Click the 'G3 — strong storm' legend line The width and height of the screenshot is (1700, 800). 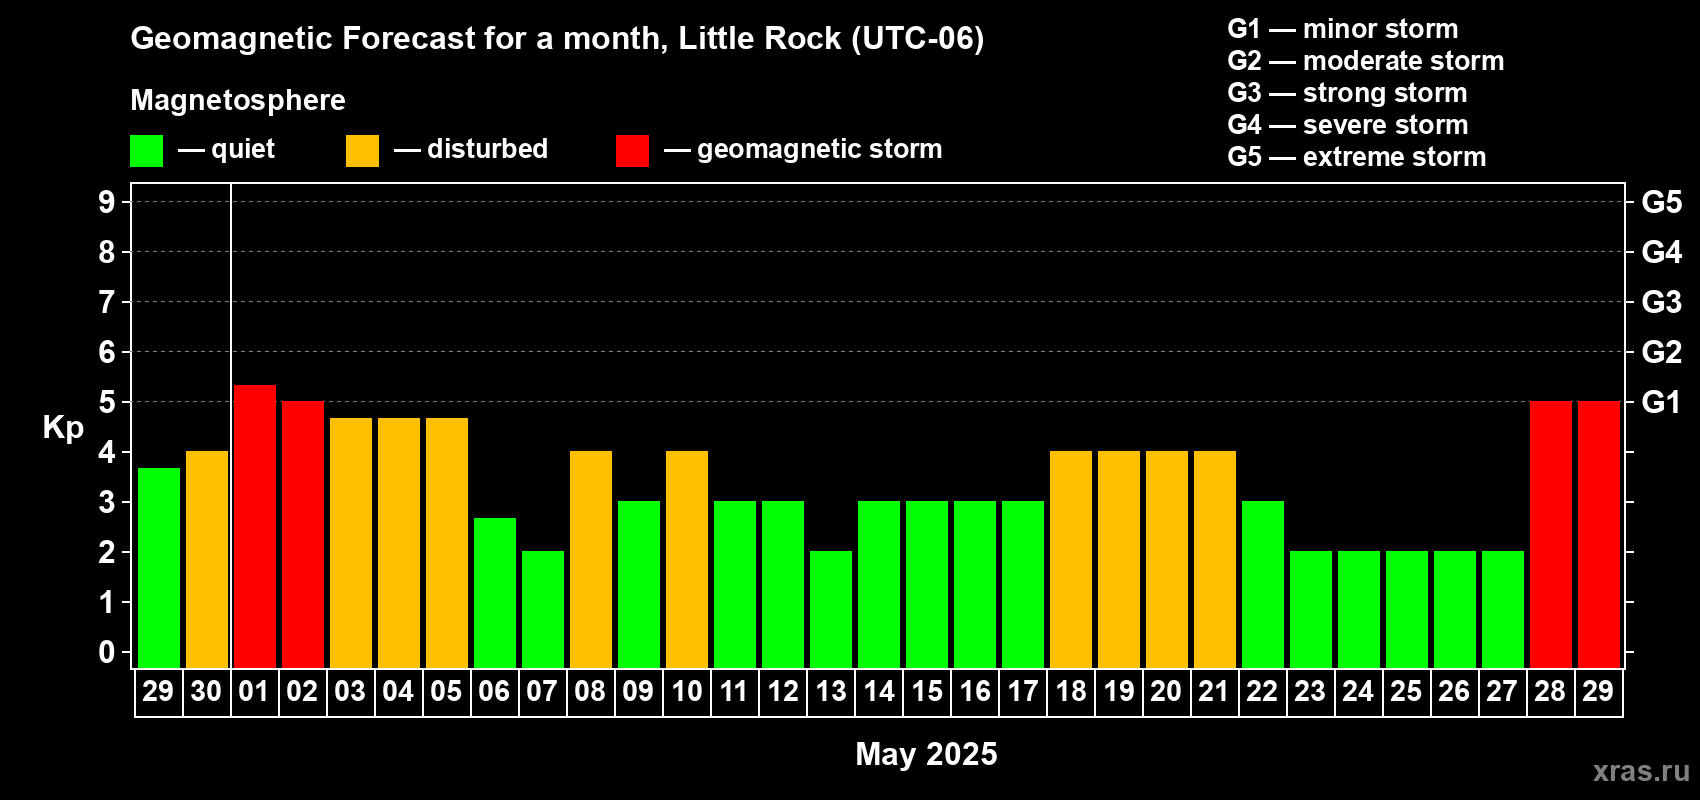1347,93
